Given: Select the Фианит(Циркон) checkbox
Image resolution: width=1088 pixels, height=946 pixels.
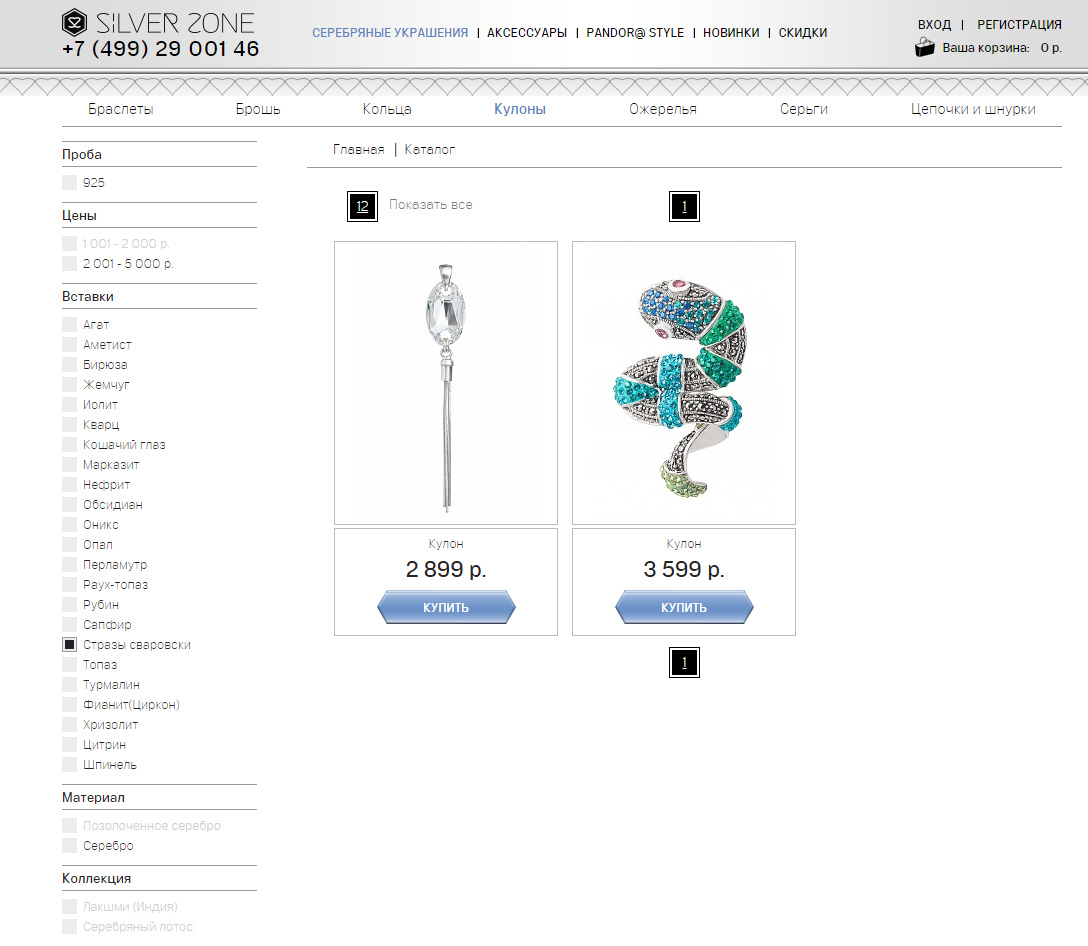Looking at the screenshot, I should (69, 704).
